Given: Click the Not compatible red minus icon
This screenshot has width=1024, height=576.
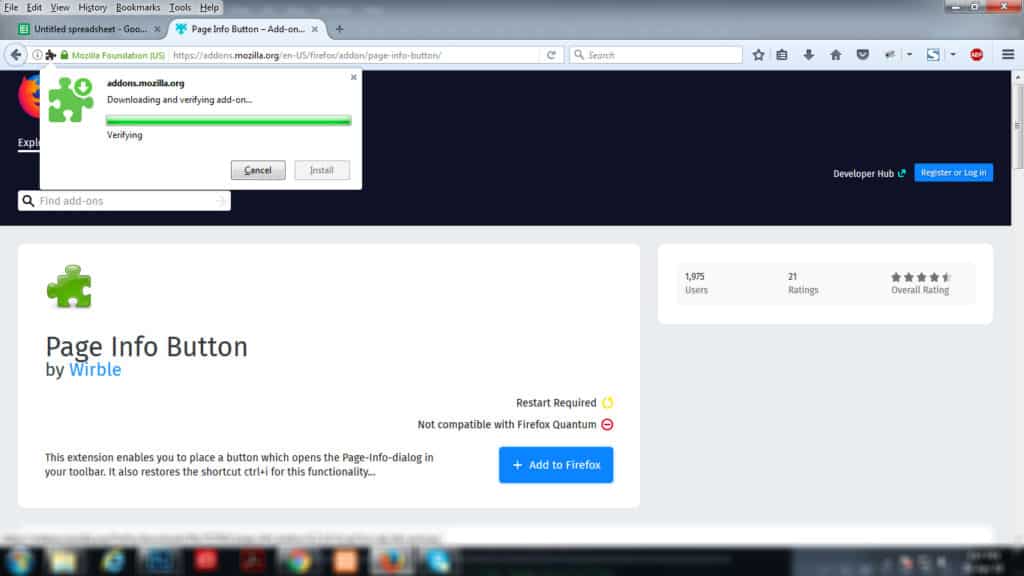Looking at the screenshot, I should pos(607,424).
